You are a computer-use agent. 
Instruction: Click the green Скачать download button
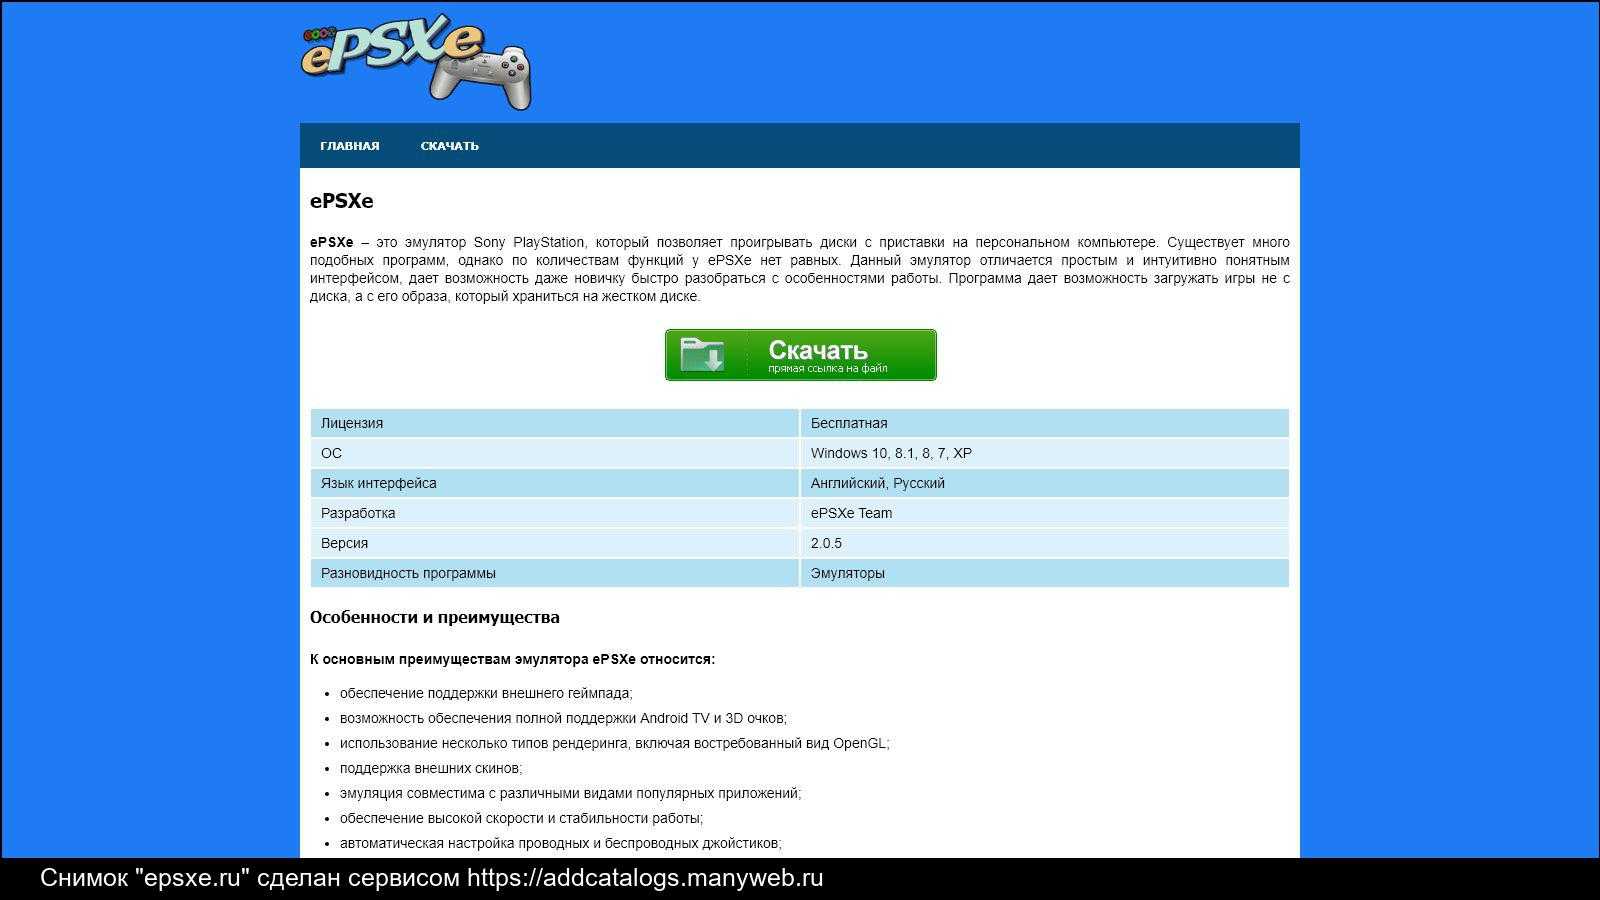pos(801,355)
